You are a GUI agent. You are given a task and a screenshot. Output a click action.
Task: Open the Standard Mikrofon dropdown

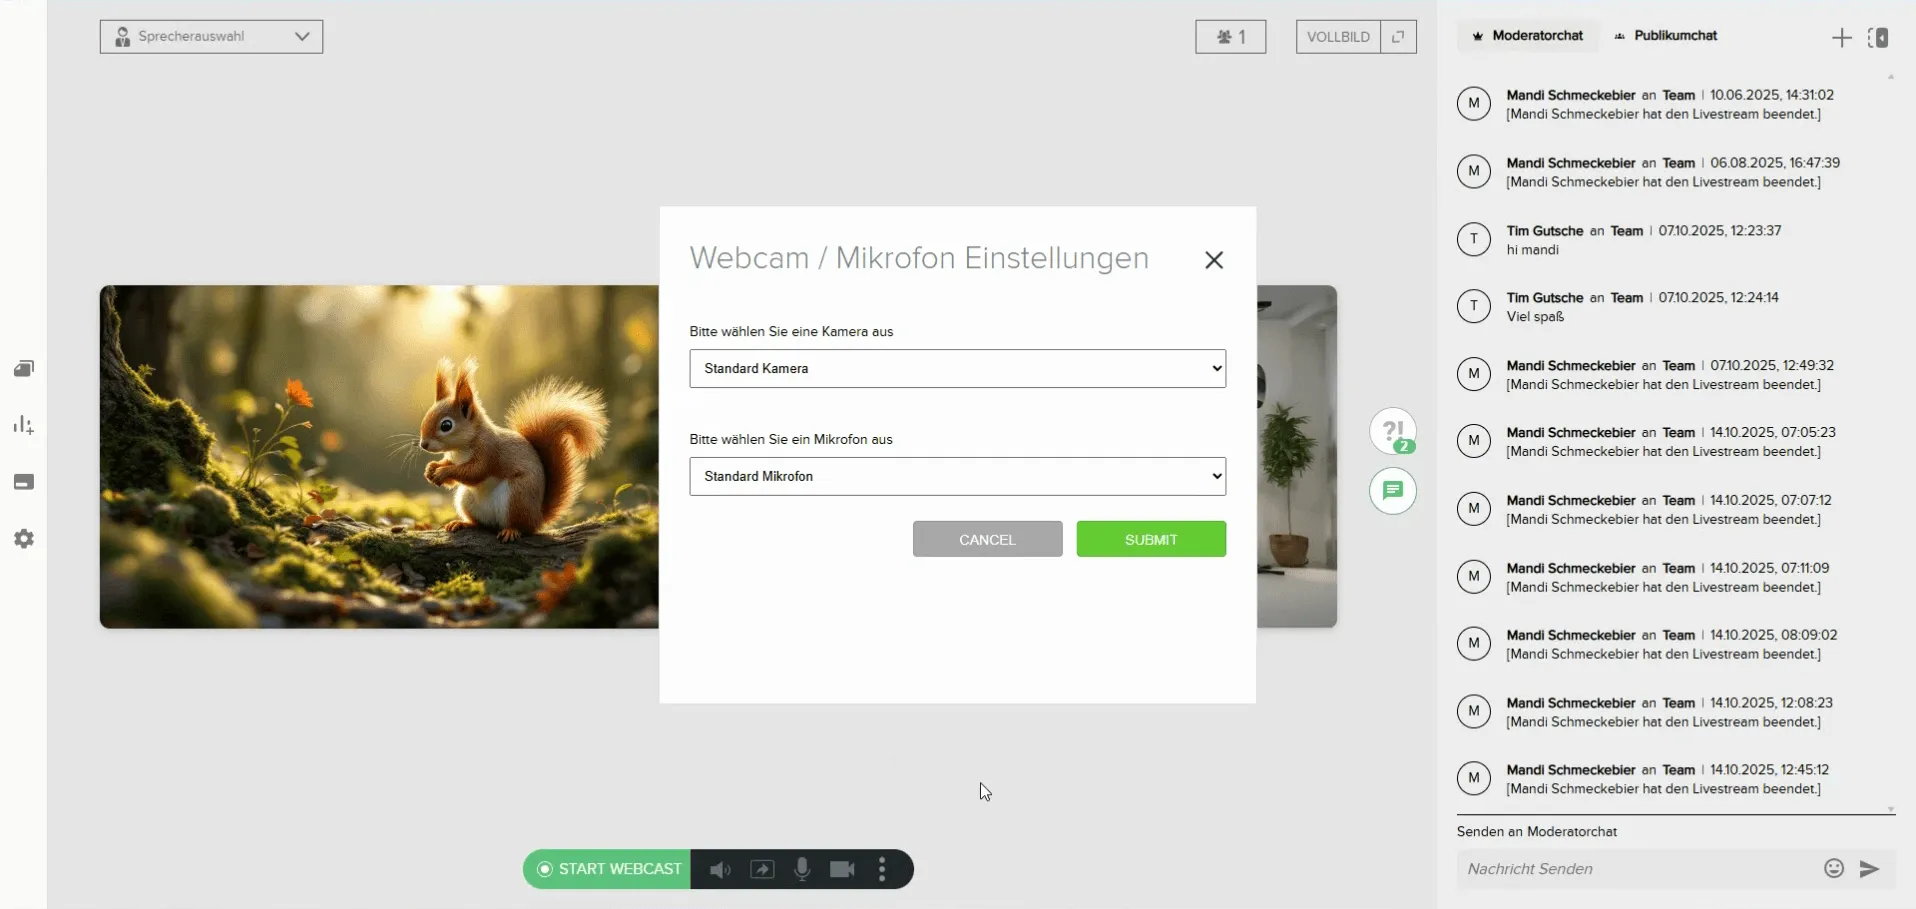click(957, 477)
